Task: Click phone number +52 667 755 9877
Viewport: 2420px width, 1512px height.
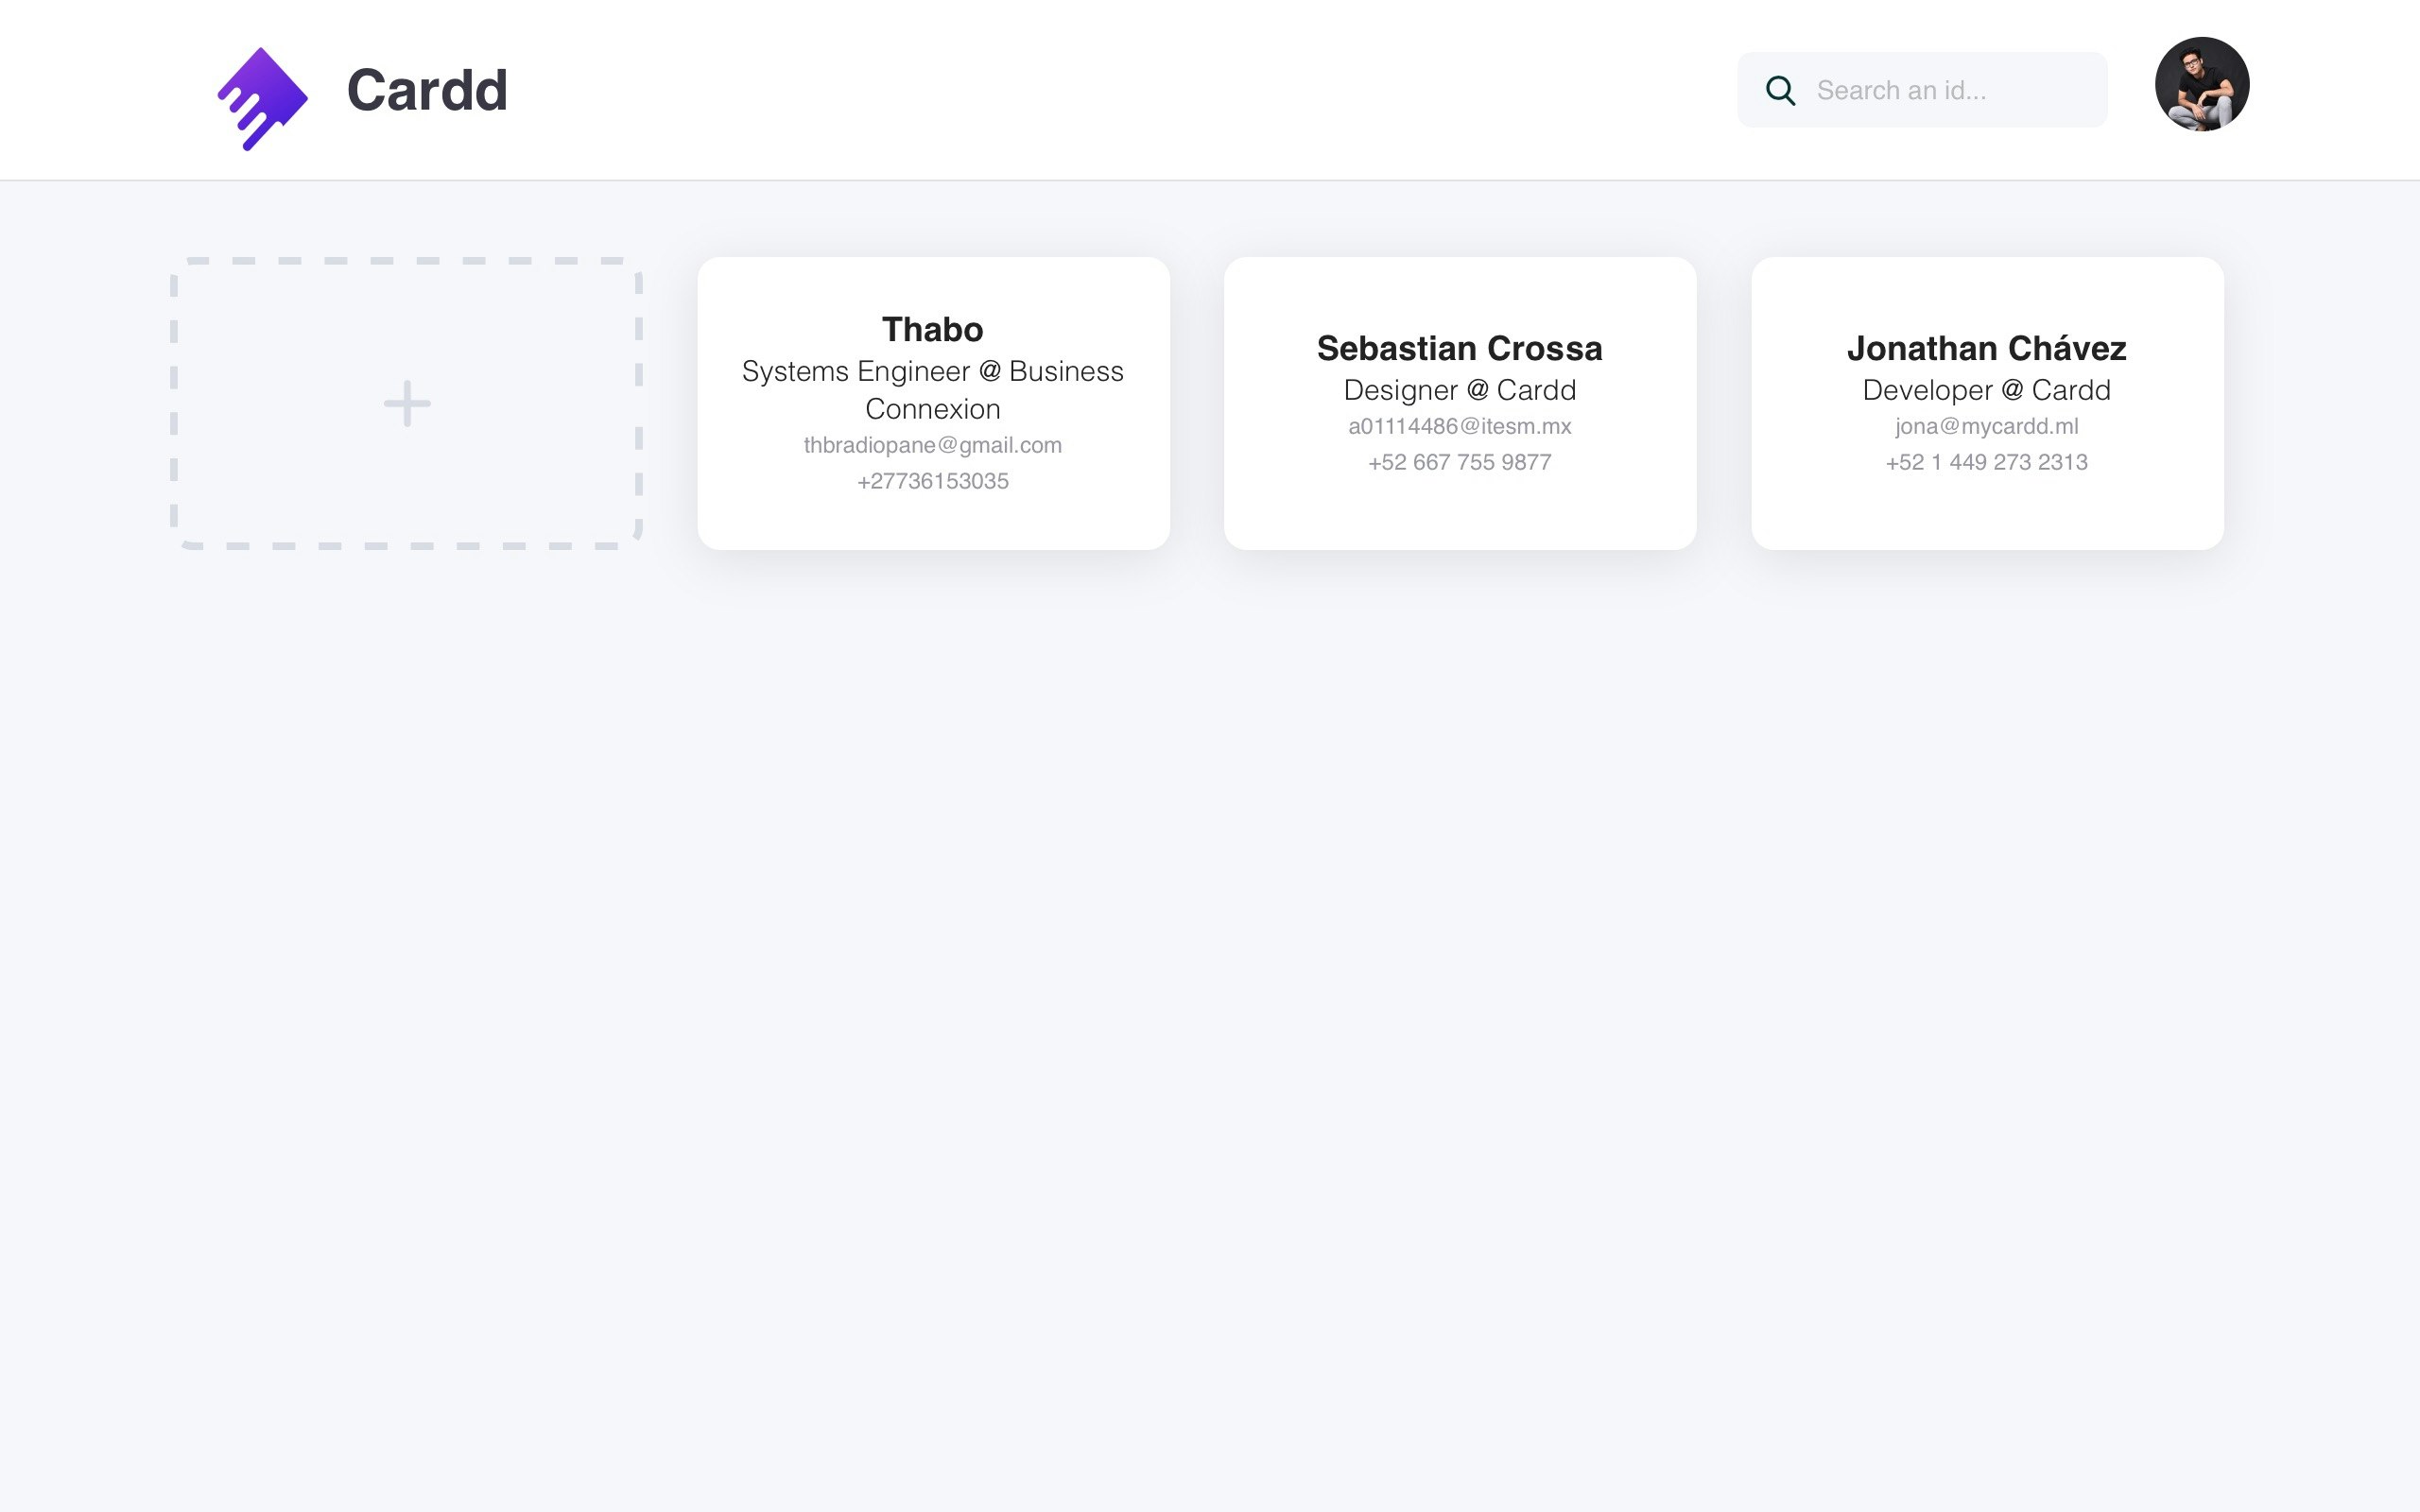Action: pyautogui.click(x=1459, y=462)
